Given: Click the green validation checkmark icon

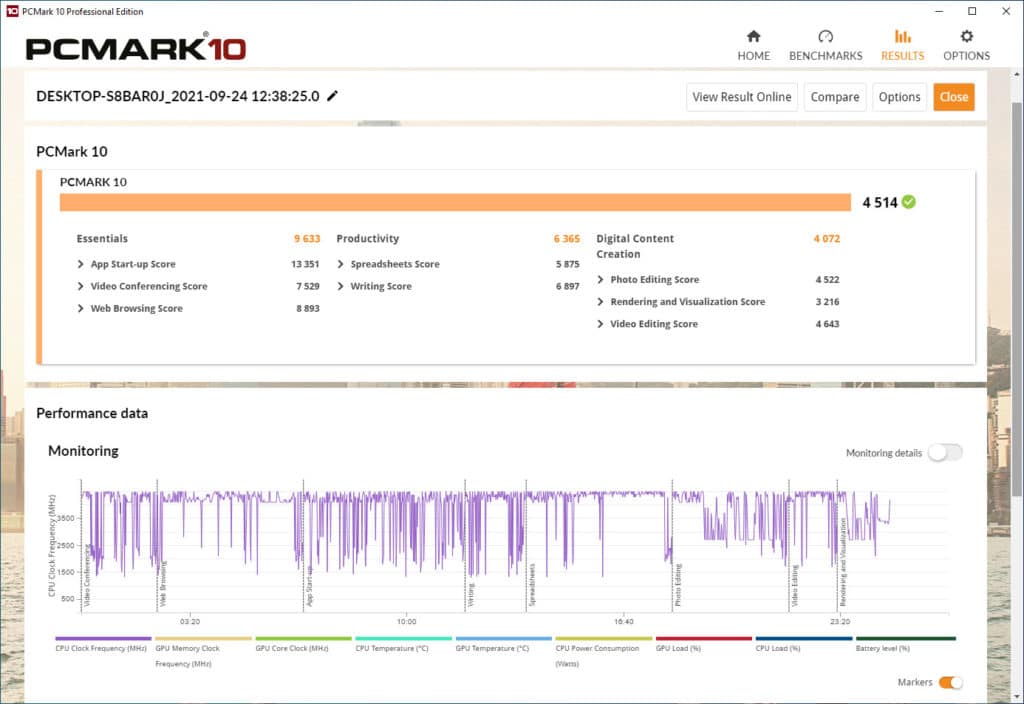Looking at the screenshot, I should click(908, 202).
